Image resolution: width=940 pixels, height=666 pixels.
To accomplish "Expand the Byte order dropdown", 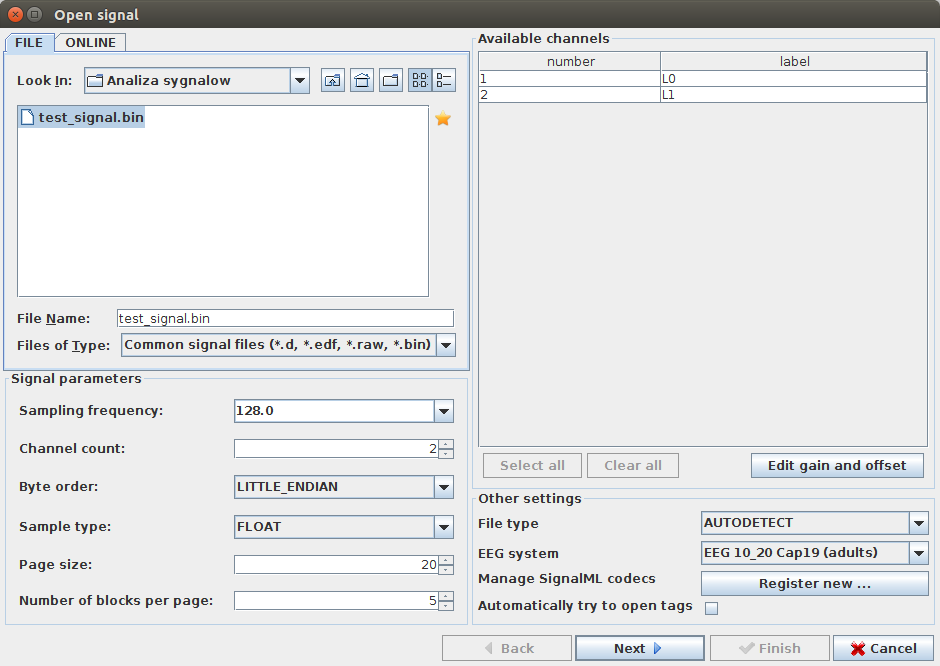I will [x=444, y=487].
